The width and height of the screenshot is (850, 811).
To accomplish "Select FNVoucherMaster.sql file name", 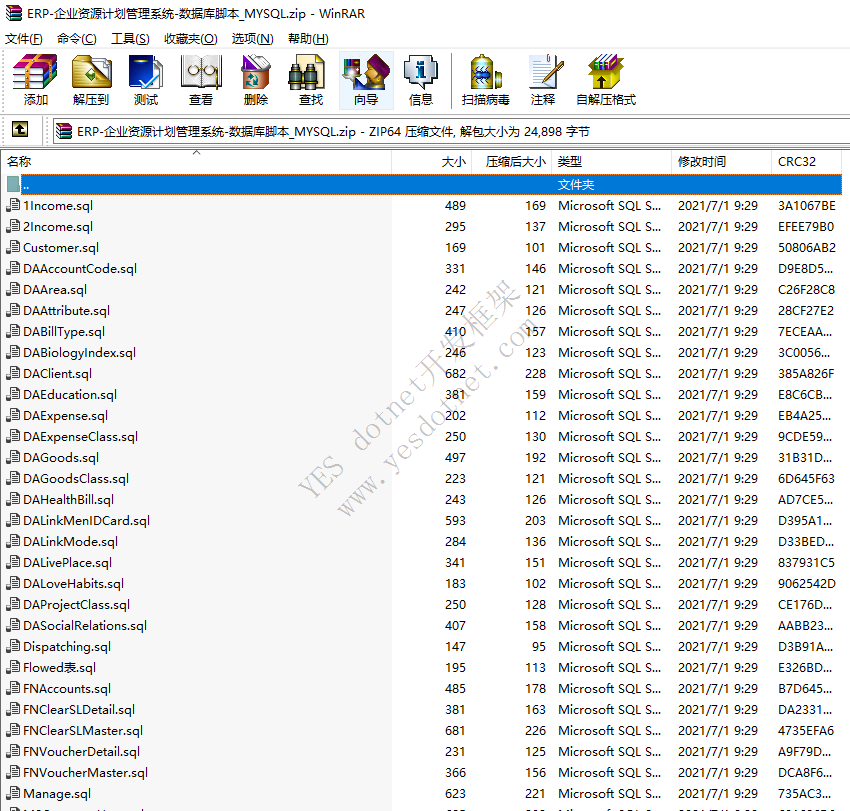I will [x=85, y=773].
